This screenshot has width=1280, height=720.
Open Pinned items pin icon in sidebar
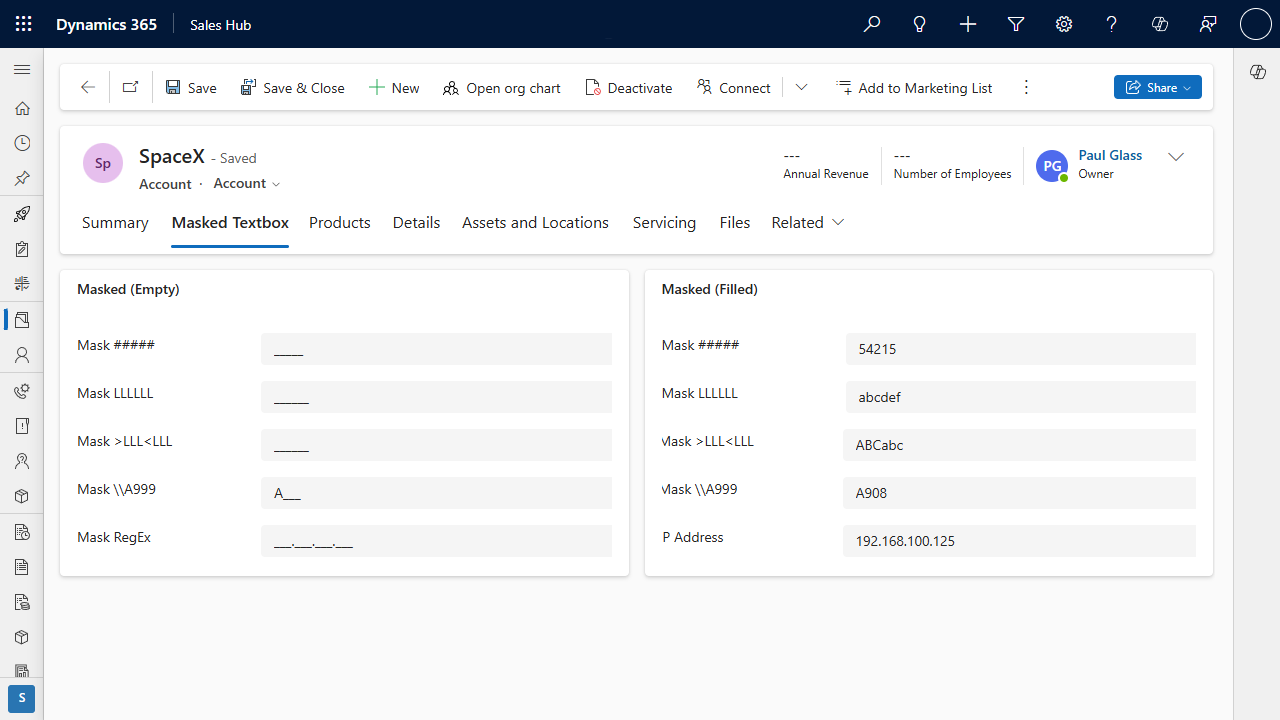(22, 178)
